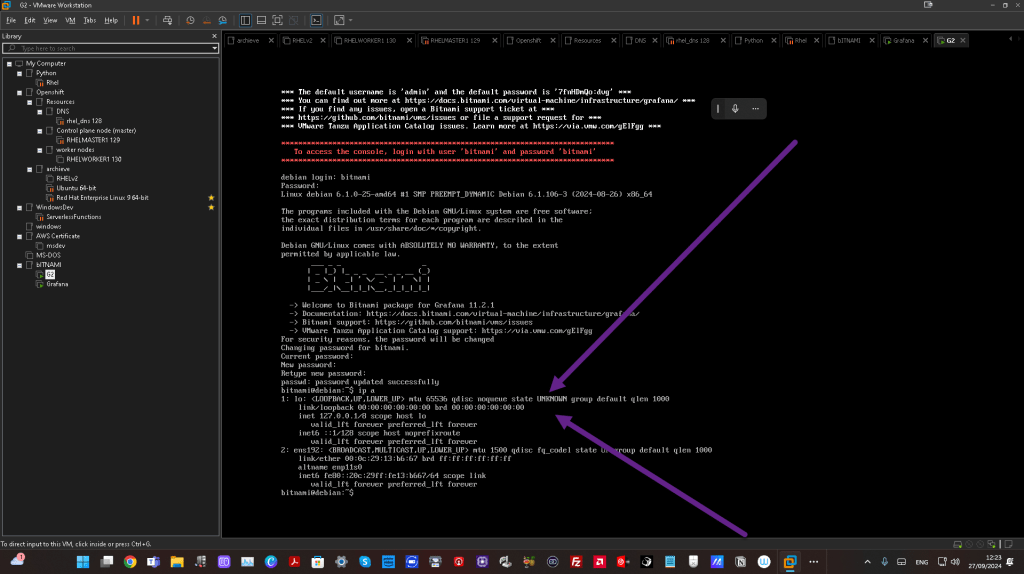Take a snapshot of this virtual machine
Screen dimensions: 1024x574
pyautogui.click(x=190, y=20)
